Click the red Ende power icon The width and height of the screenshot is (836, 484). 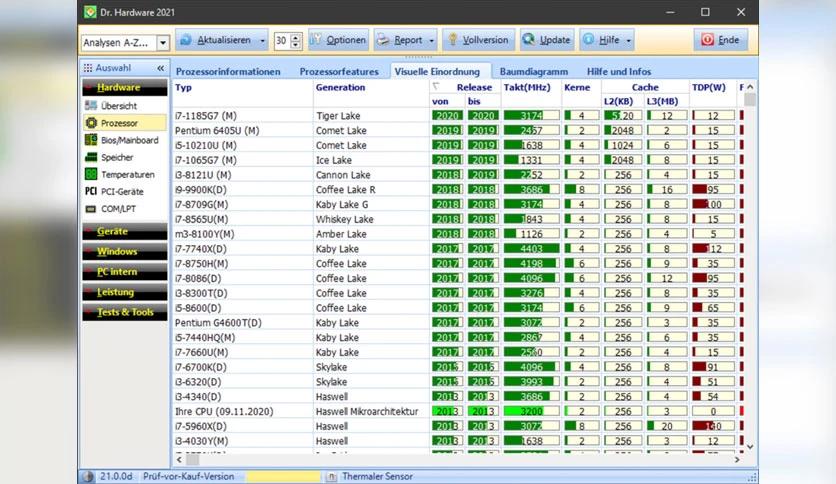pos(708,40)
